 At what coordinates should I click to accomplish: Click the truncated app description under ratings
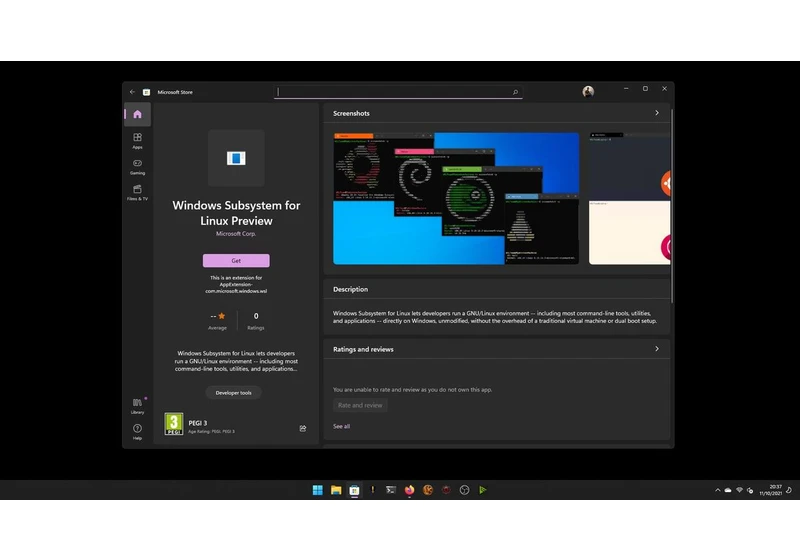tap(236, 361)
